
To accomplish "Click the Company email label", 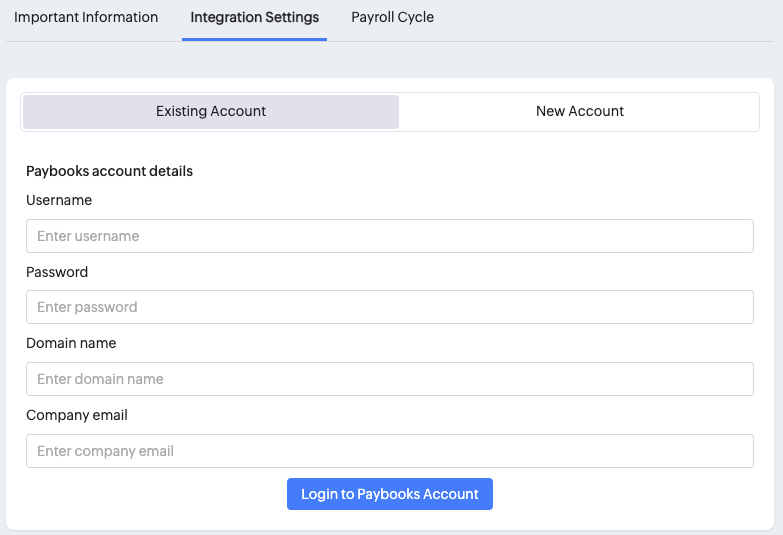I will [x=77, y=415].
